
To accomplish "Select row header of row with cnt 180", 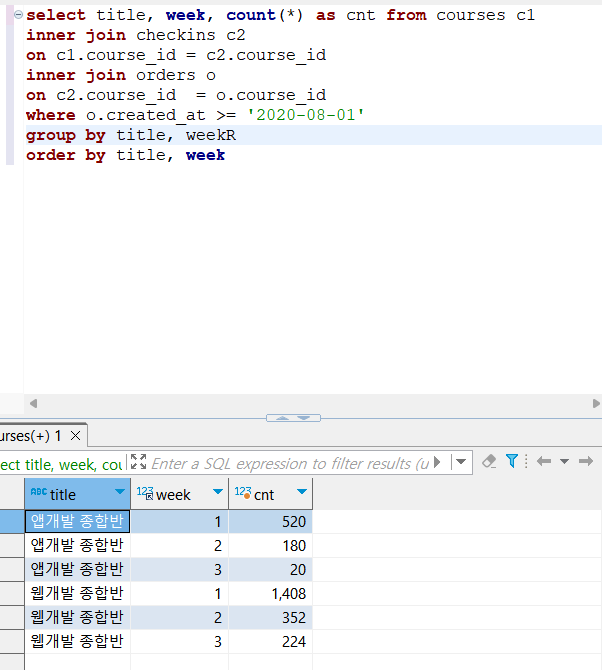I will point(12,546).
